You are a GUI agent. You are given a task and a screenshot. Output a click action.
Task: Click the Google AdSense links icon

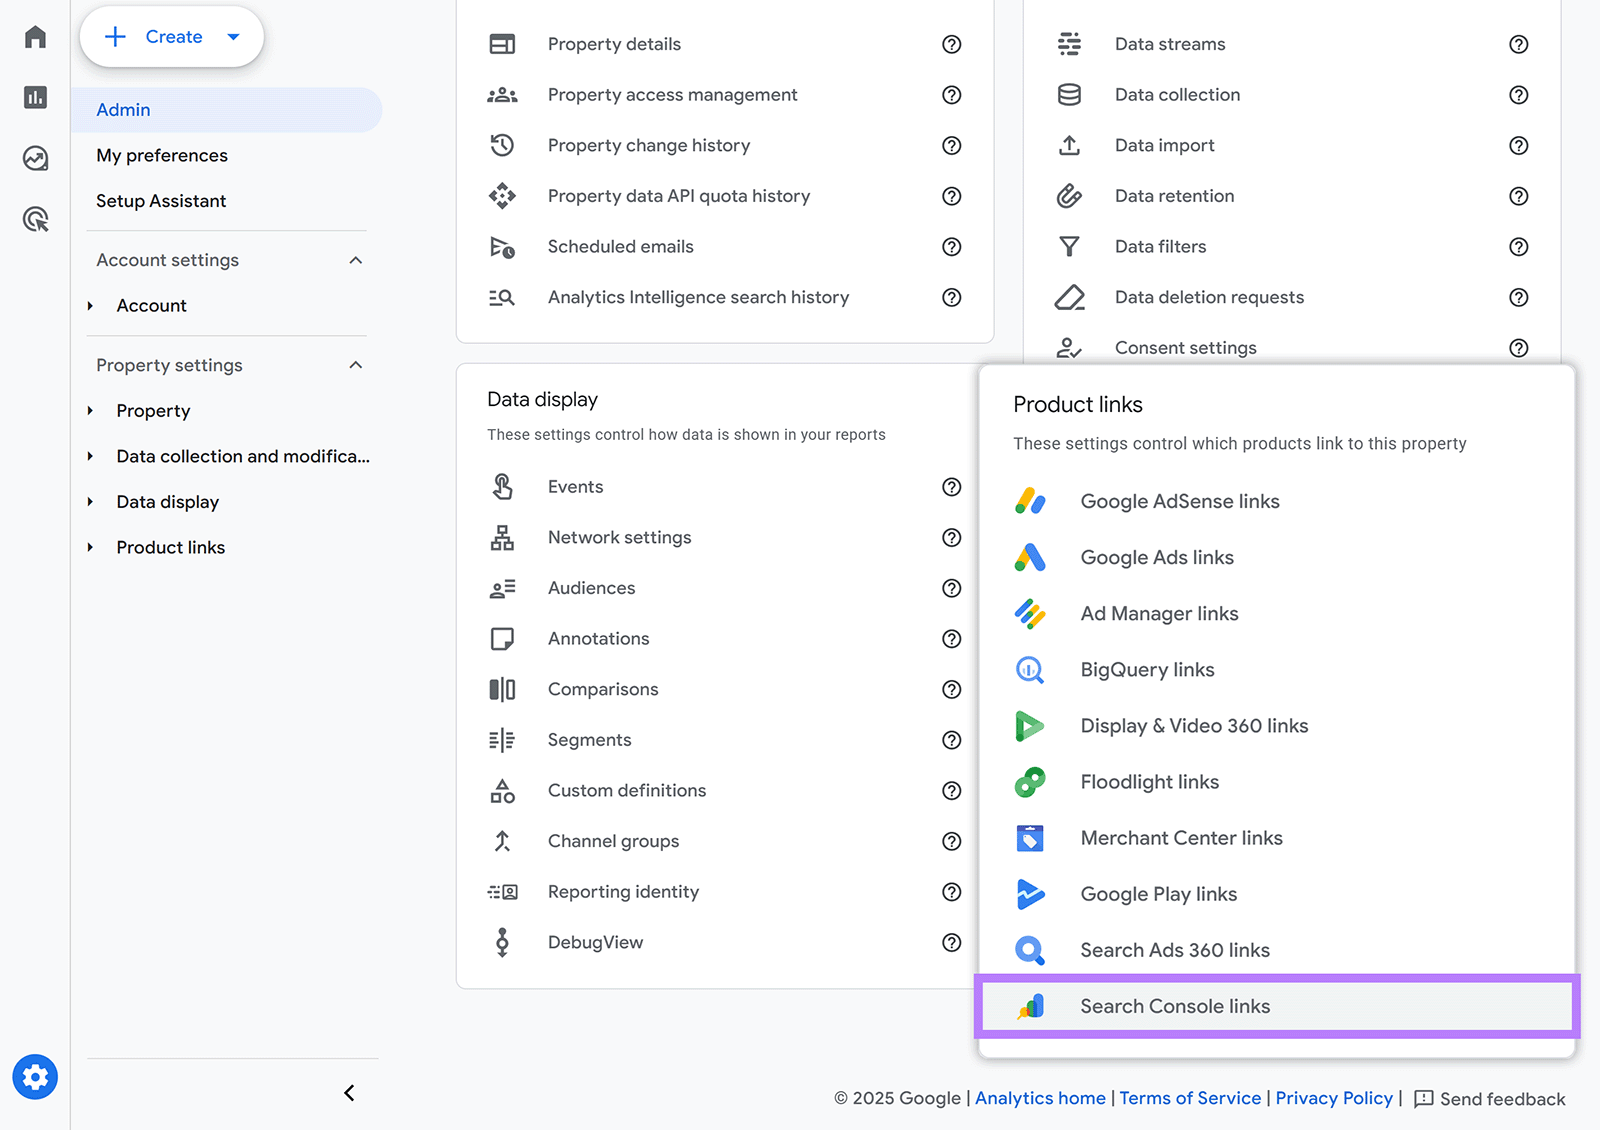[1031, 501]
